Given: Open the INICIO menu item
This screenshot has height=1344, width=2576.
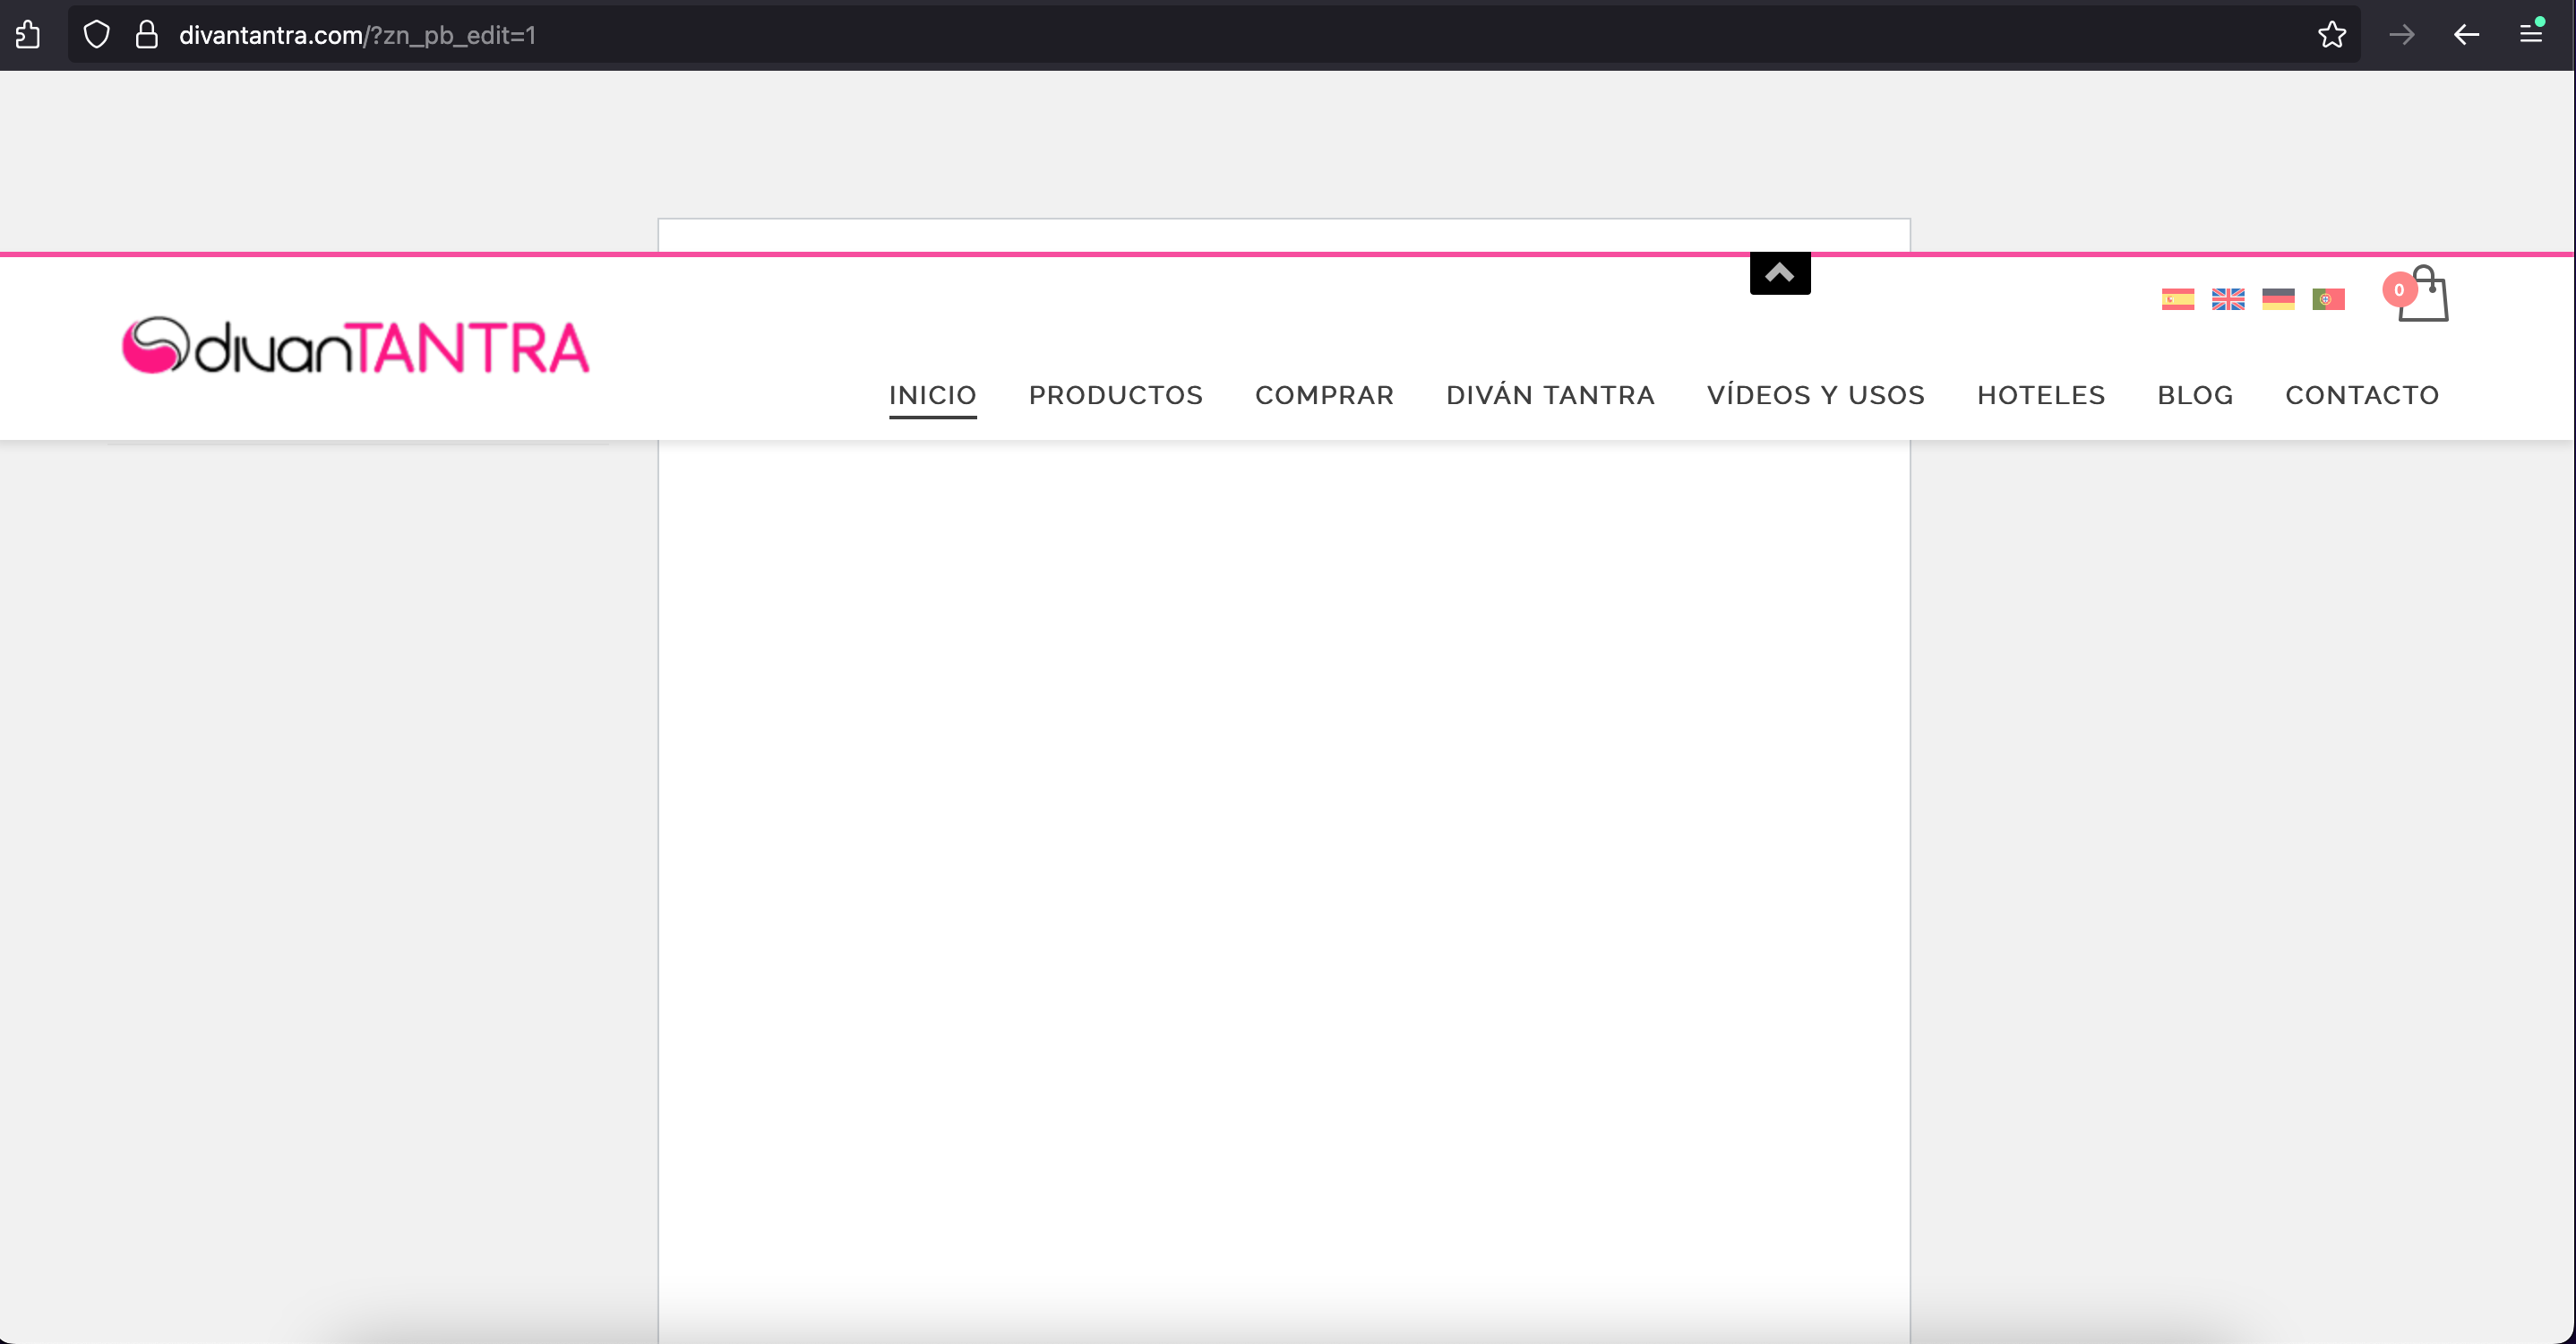Looking at the screenshot, I should pos(932,395).
